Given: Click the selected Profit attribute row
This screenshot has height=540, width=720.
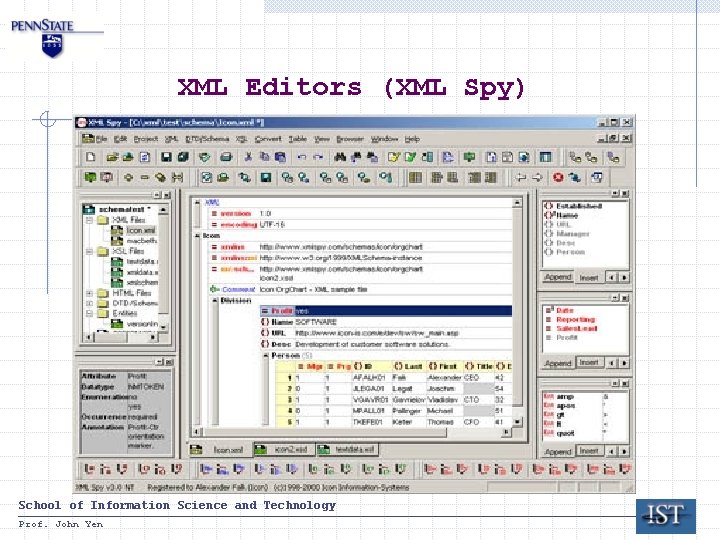Looking at the screenshot, I should pos(386,311).
